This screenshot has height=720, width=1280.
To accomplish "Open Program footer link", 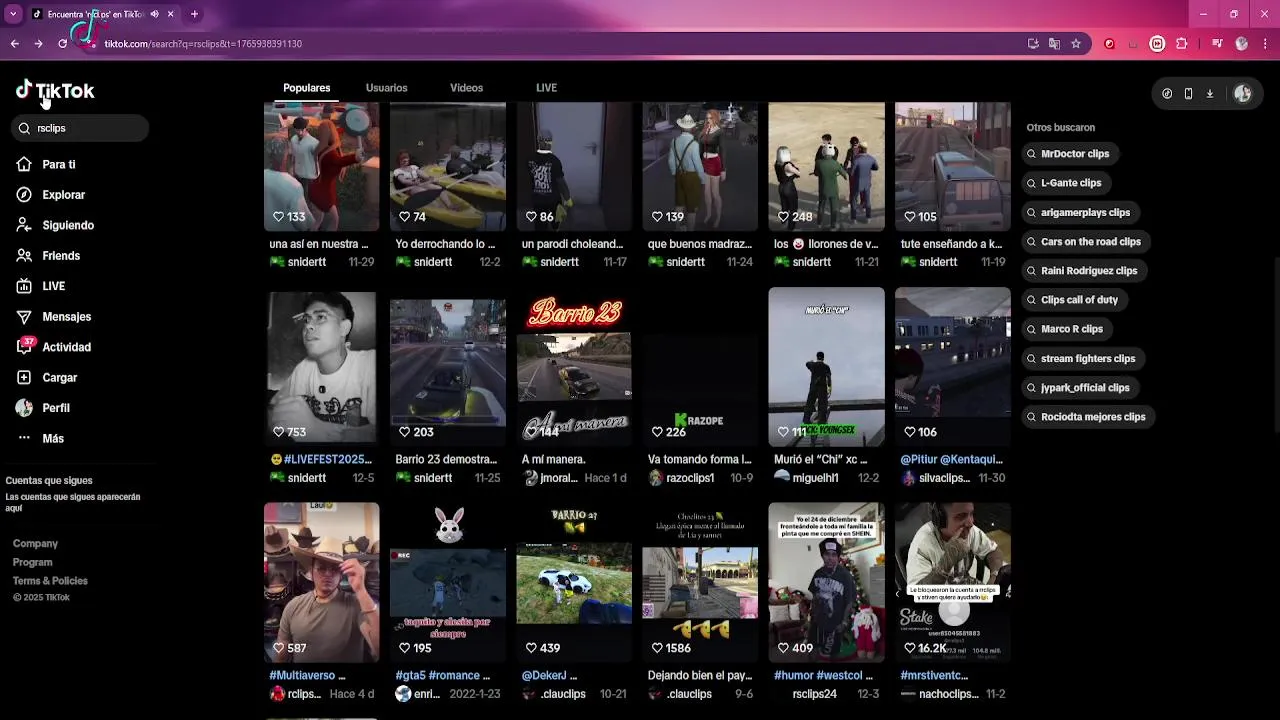I will tap(32, 562).
